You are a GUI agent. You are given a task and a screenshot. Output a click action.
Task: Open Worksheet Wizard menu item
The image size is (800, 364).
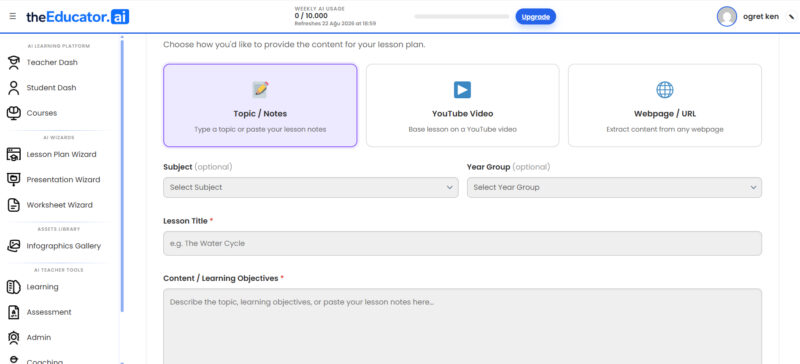(x=60, y=205)
